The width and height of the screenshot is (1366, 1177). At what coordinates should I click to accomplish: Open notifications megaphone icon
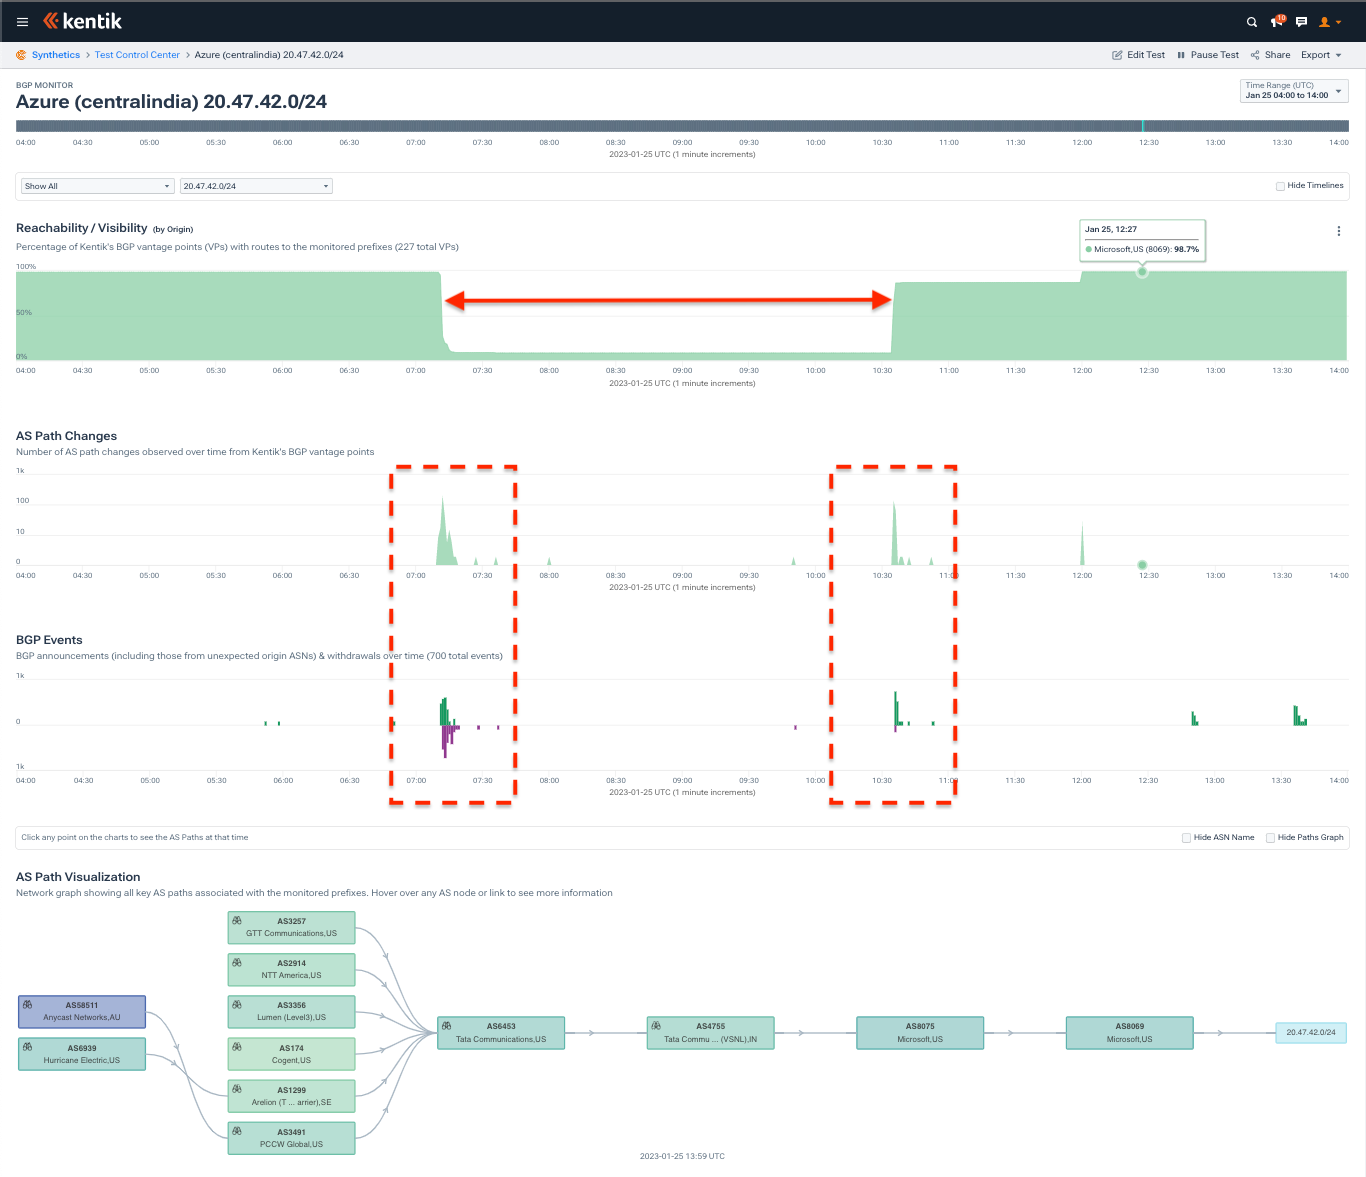click(1277, 21)
